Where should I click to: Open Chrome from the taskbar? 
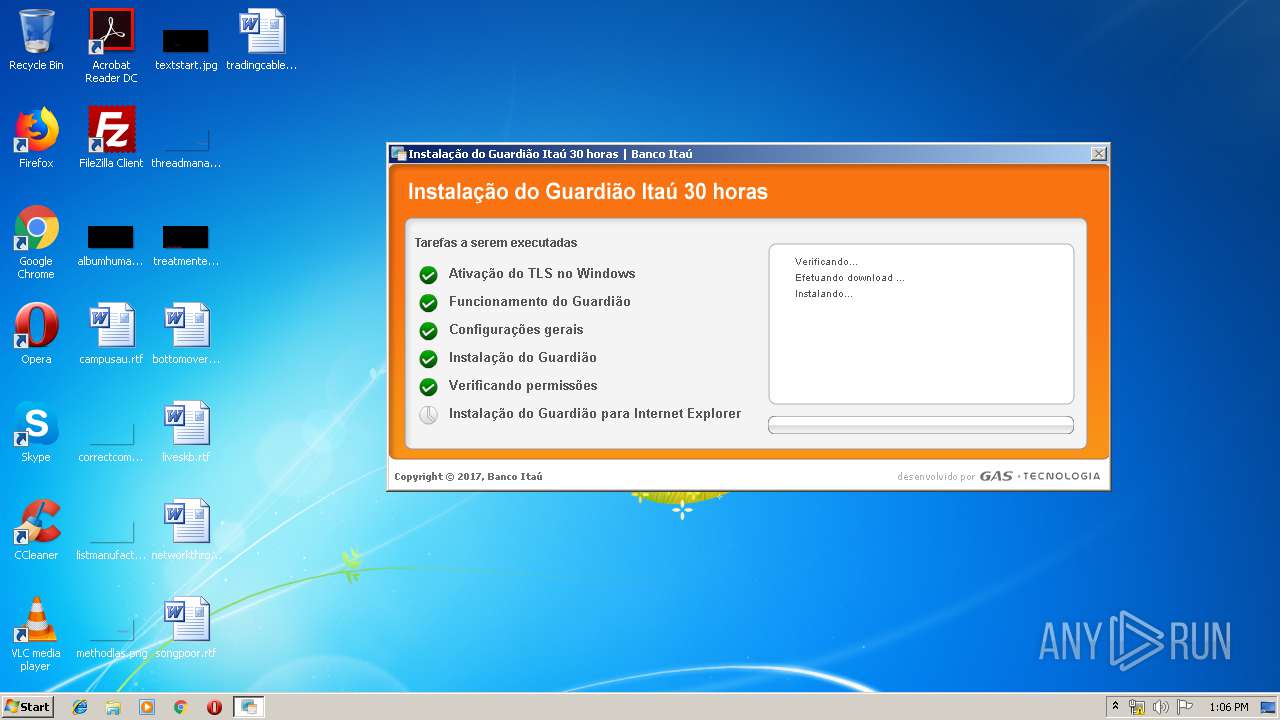point(180,707)
